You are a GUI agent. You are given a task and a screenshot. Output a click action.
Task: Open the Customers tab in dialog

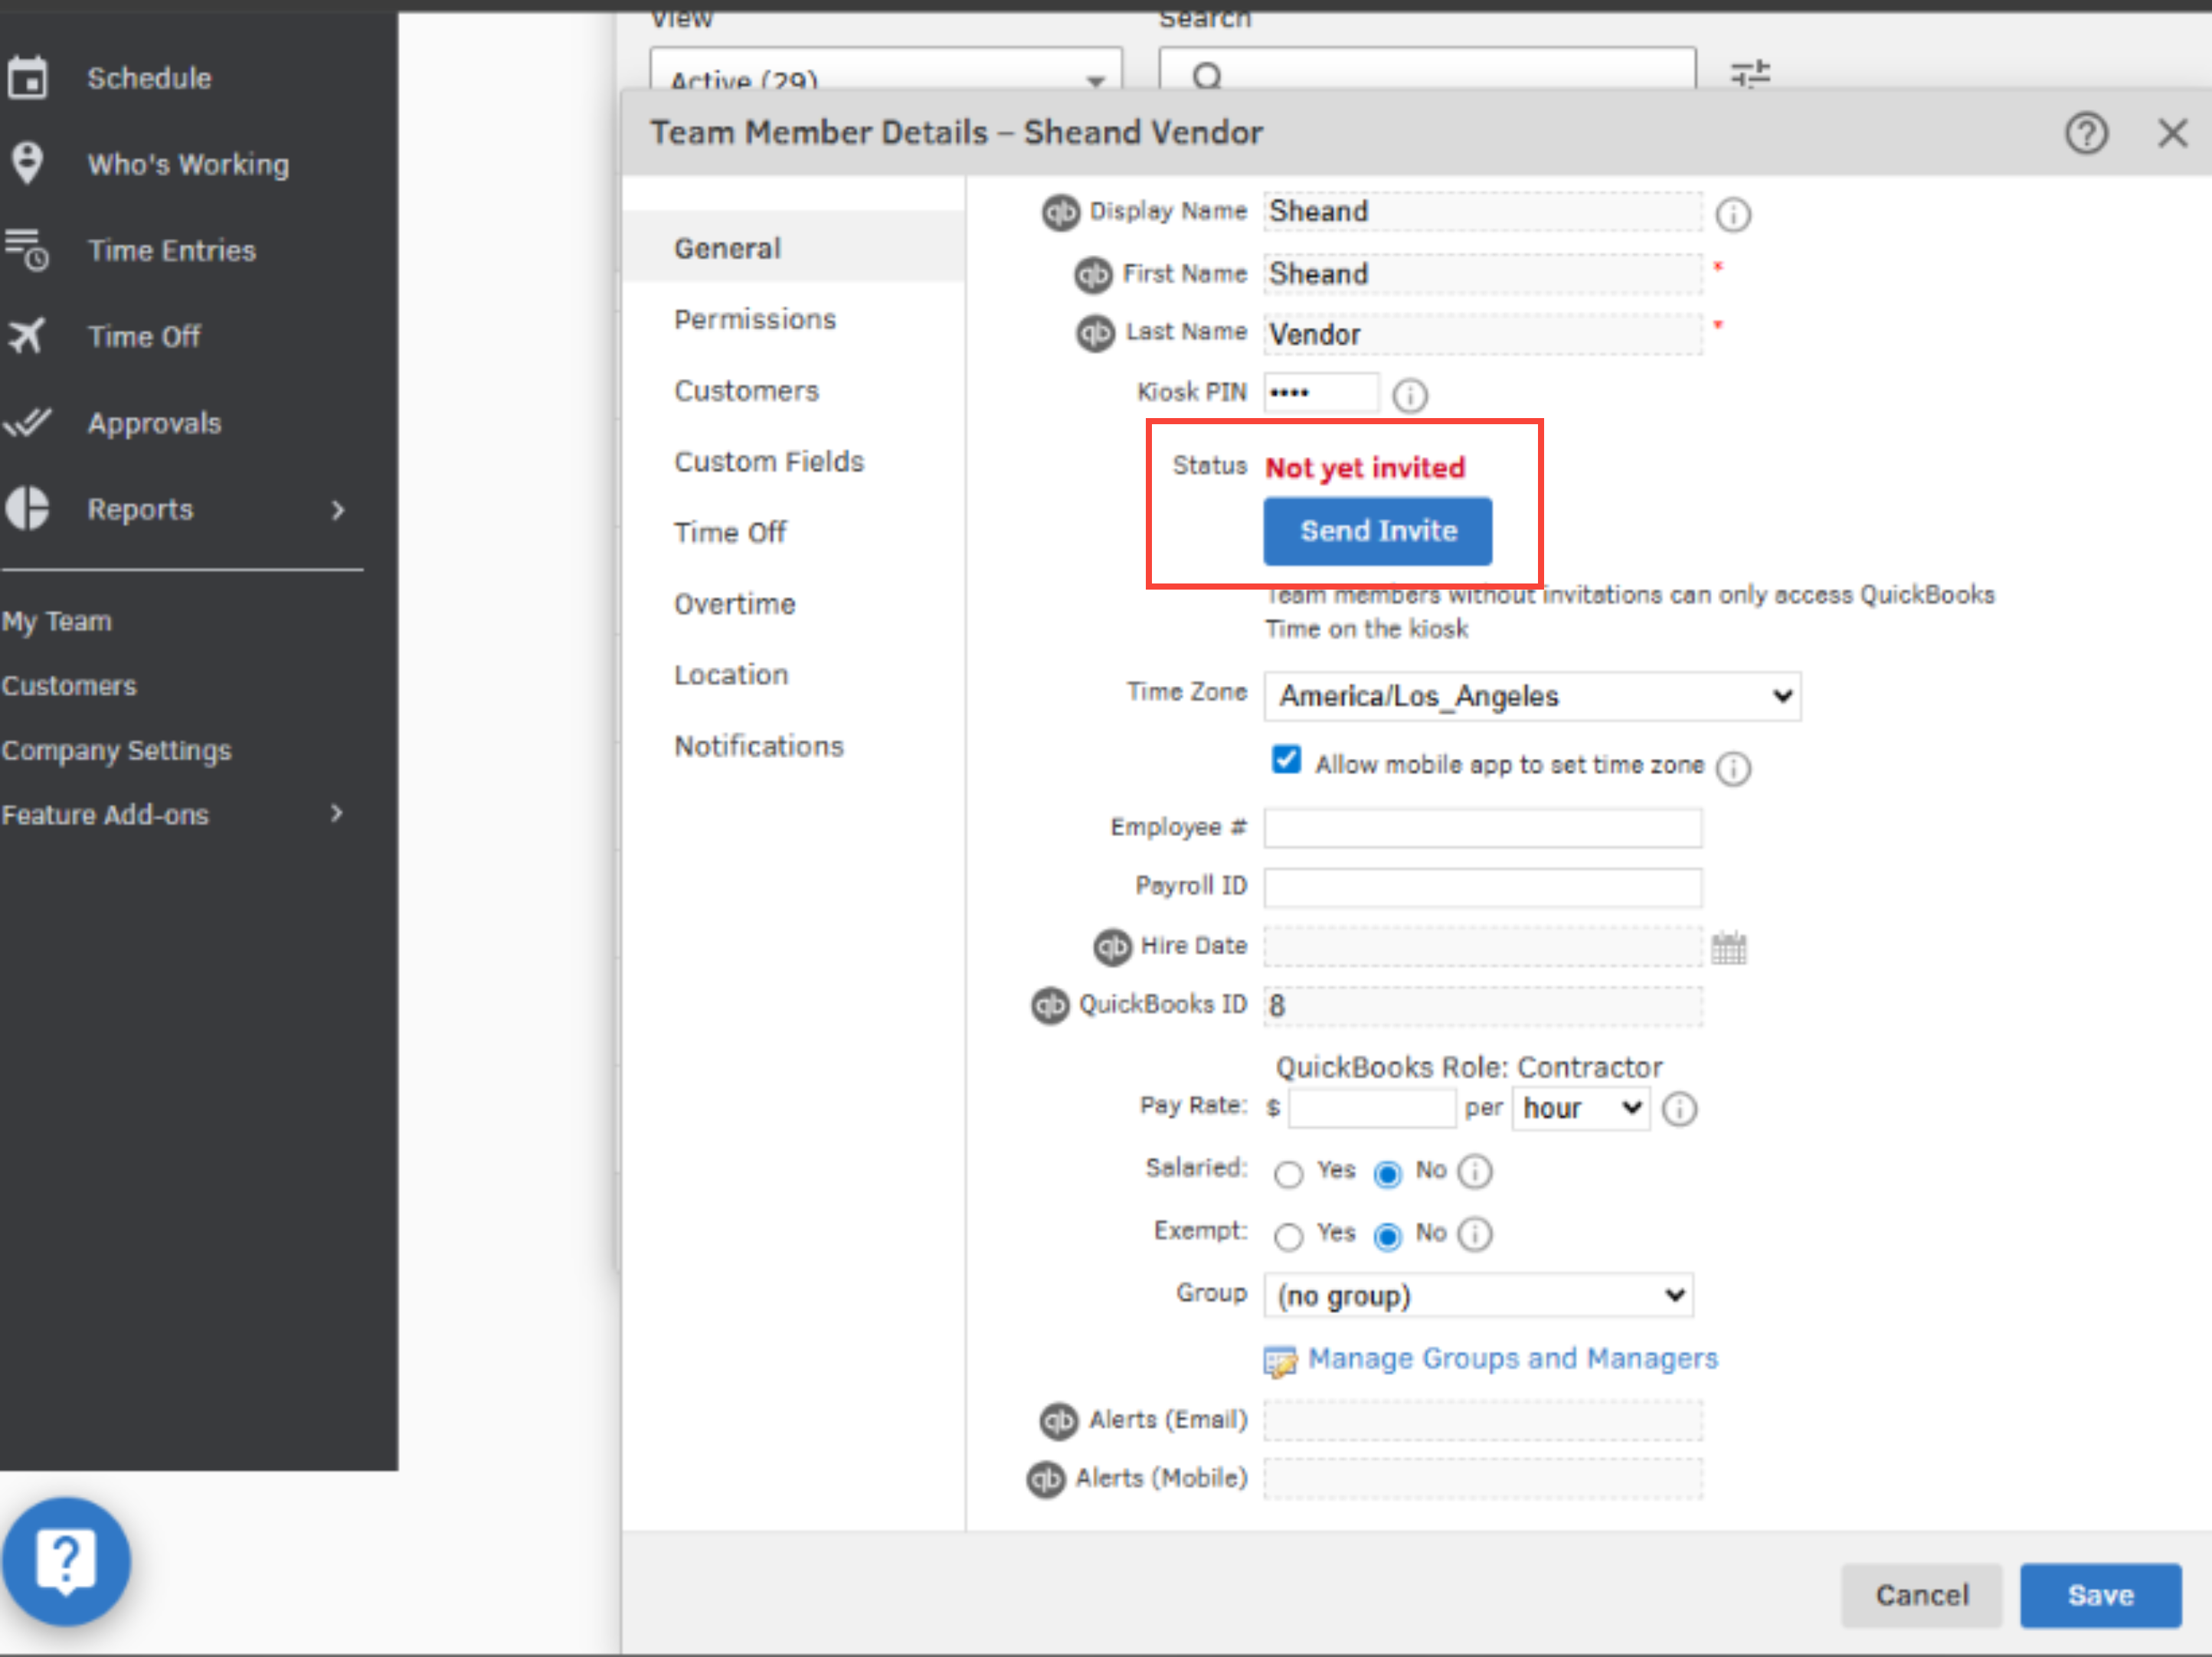(x=747, y=390)
